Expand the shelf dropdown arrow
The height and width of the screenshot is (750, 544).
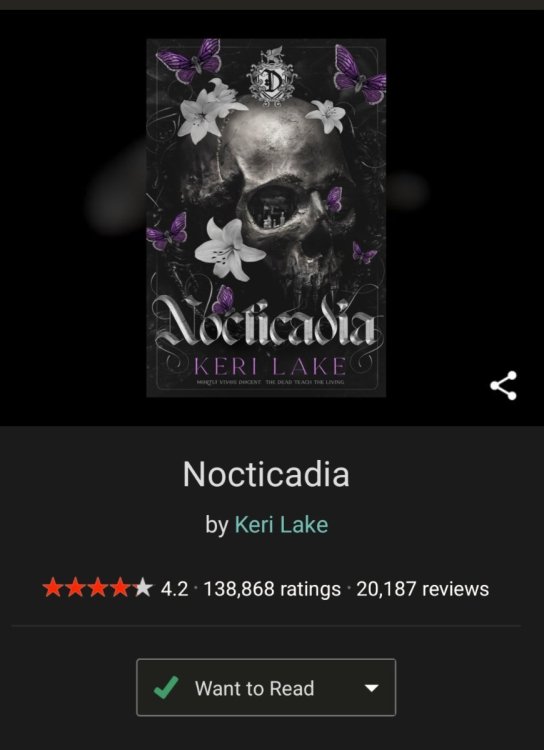coord(371,688)
